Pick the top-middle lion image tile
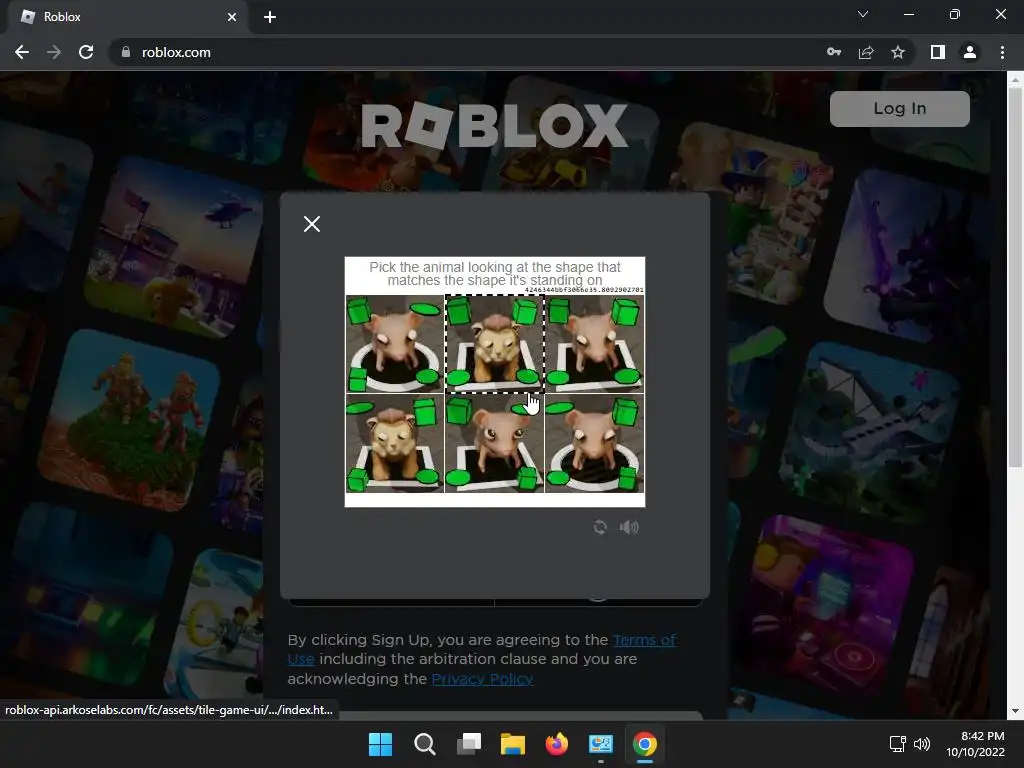1024x768 pixels. (x=494, y=344)
